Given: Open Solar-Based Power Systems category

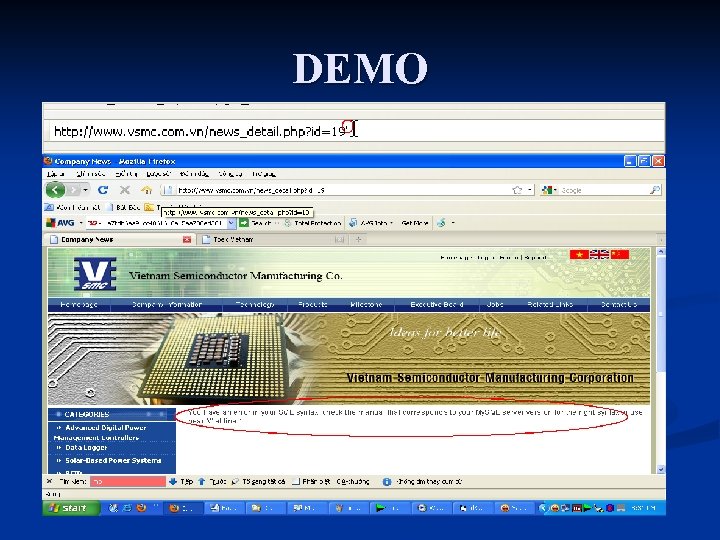Looking at the screenshot, I should tap(113, 460).
